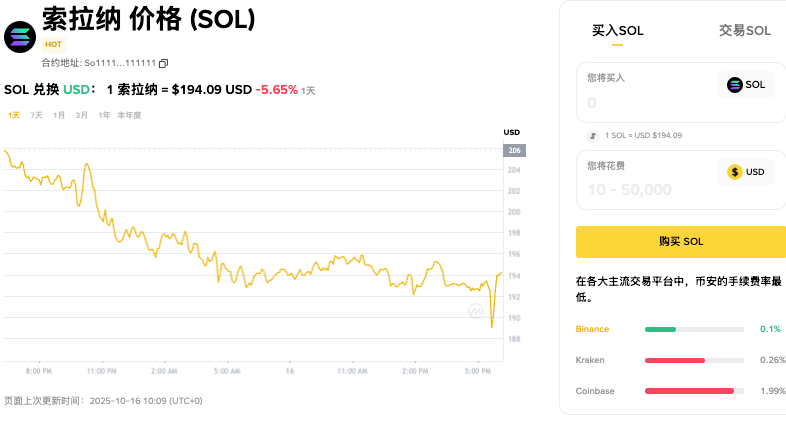The height and width of the screenshot is (428, 786).
Task: Click the HOT badge under the title
Action: click(53, 45)
